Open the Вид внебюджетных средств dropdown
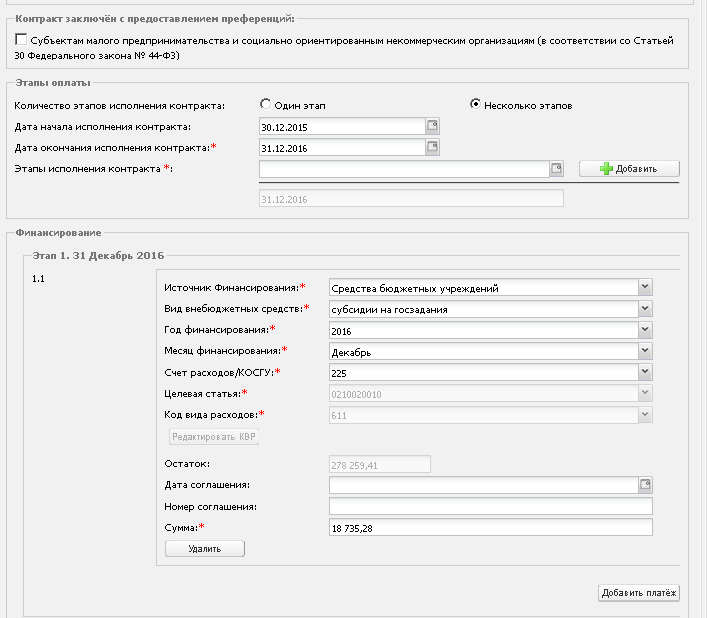The height and width of the screenshot is (618, 707). (645, 308)
